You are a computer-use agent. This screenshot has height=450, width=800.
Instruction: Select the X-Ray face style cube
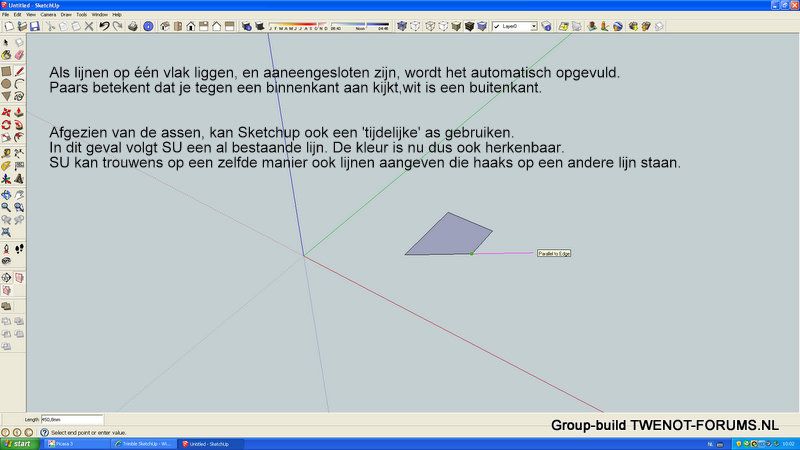pyautogui.click(x=402, y=26)
